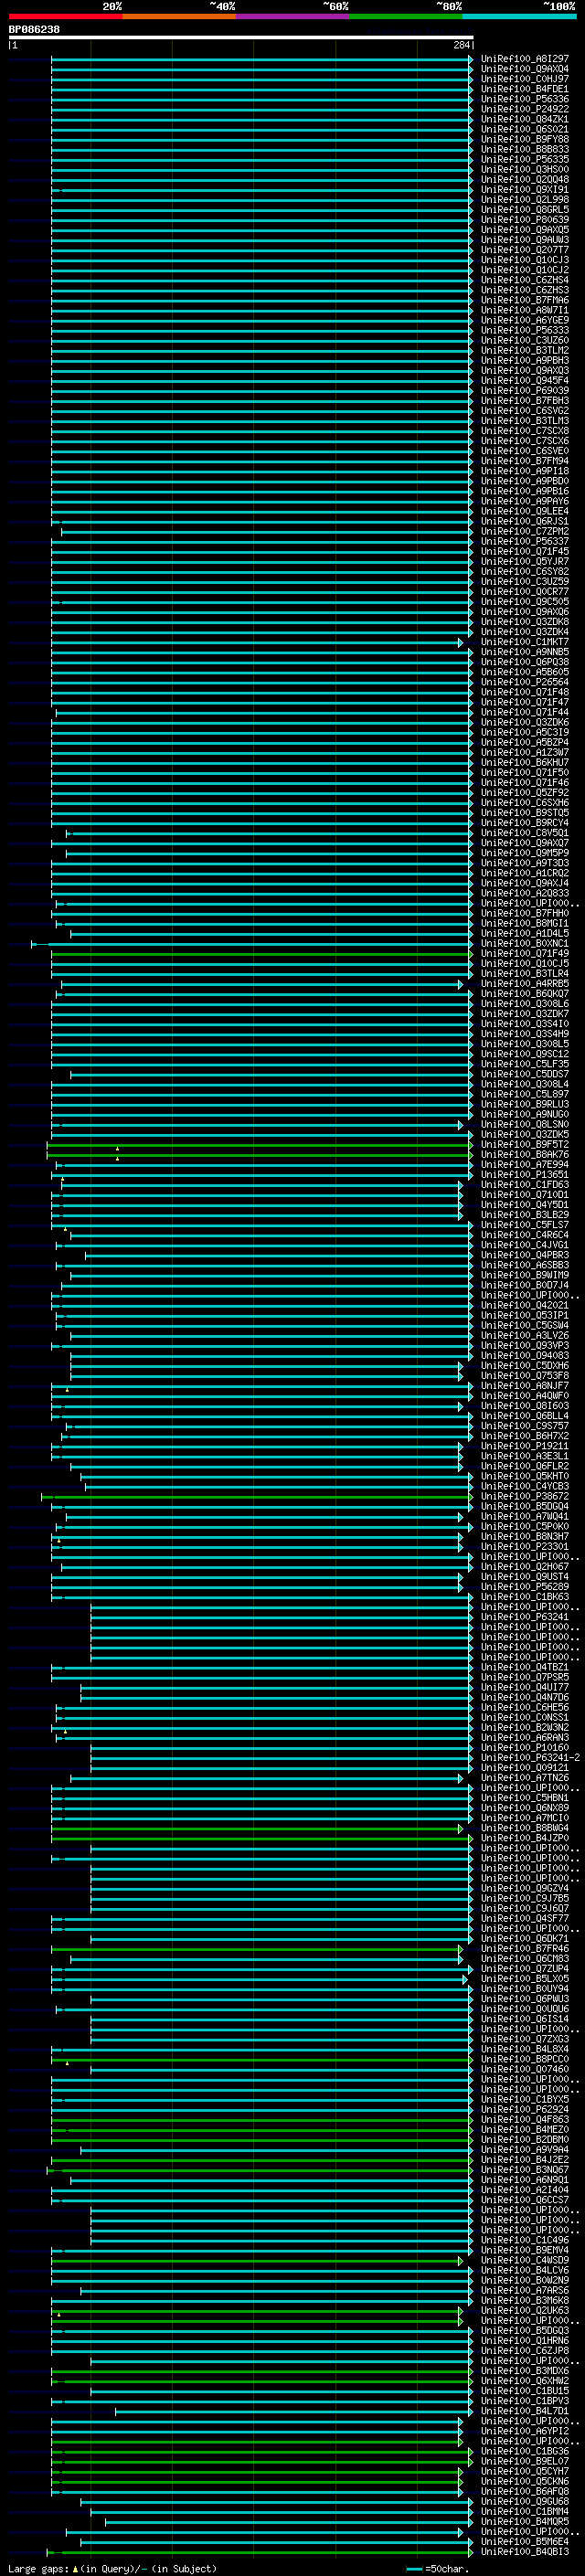Select UniRef100_B9FY88 in hit list
Screen dimensions: 585x2576
pos(524,139)
